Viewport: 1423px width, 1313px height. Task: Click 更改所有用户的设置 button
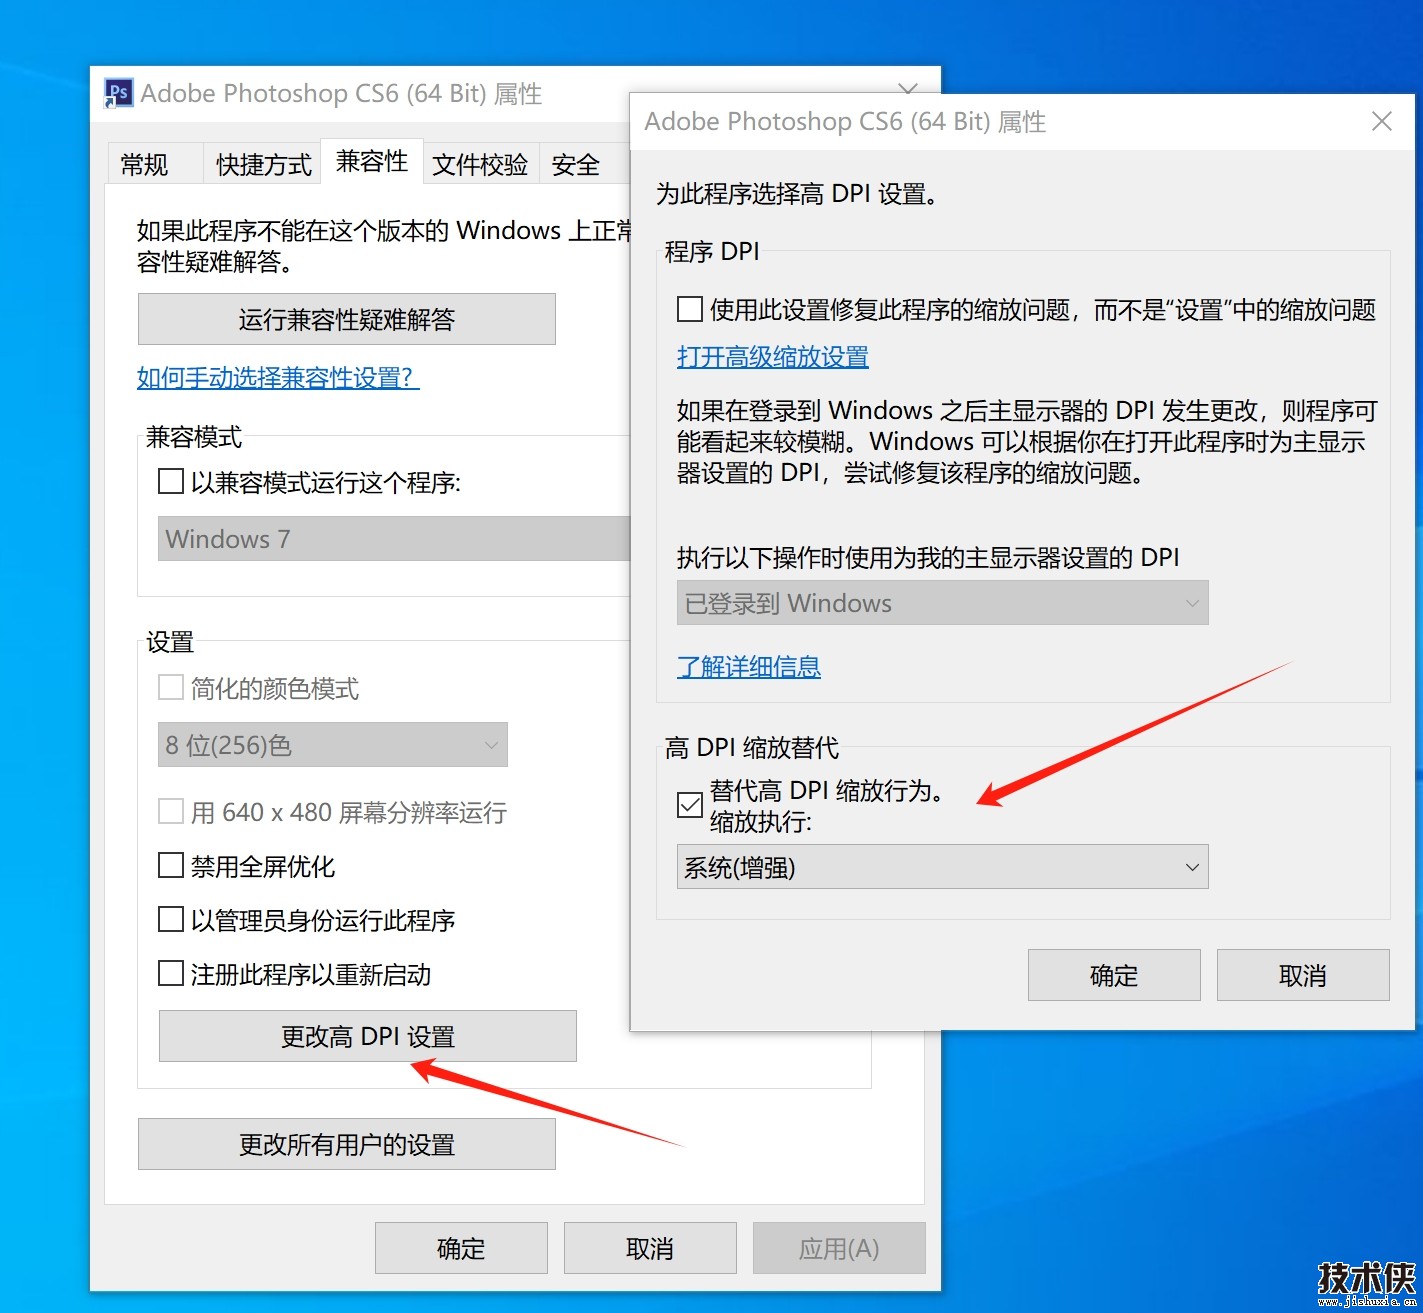coord(347,1144)
